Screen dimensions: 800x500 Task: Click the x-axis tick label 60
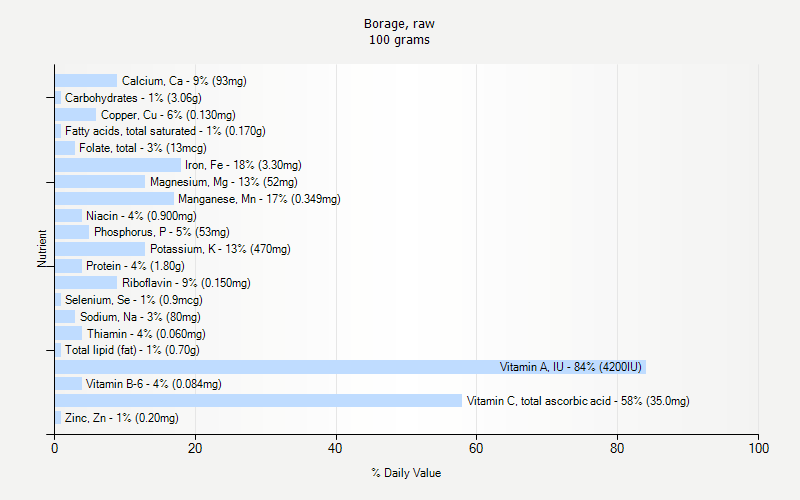point(476,448)
